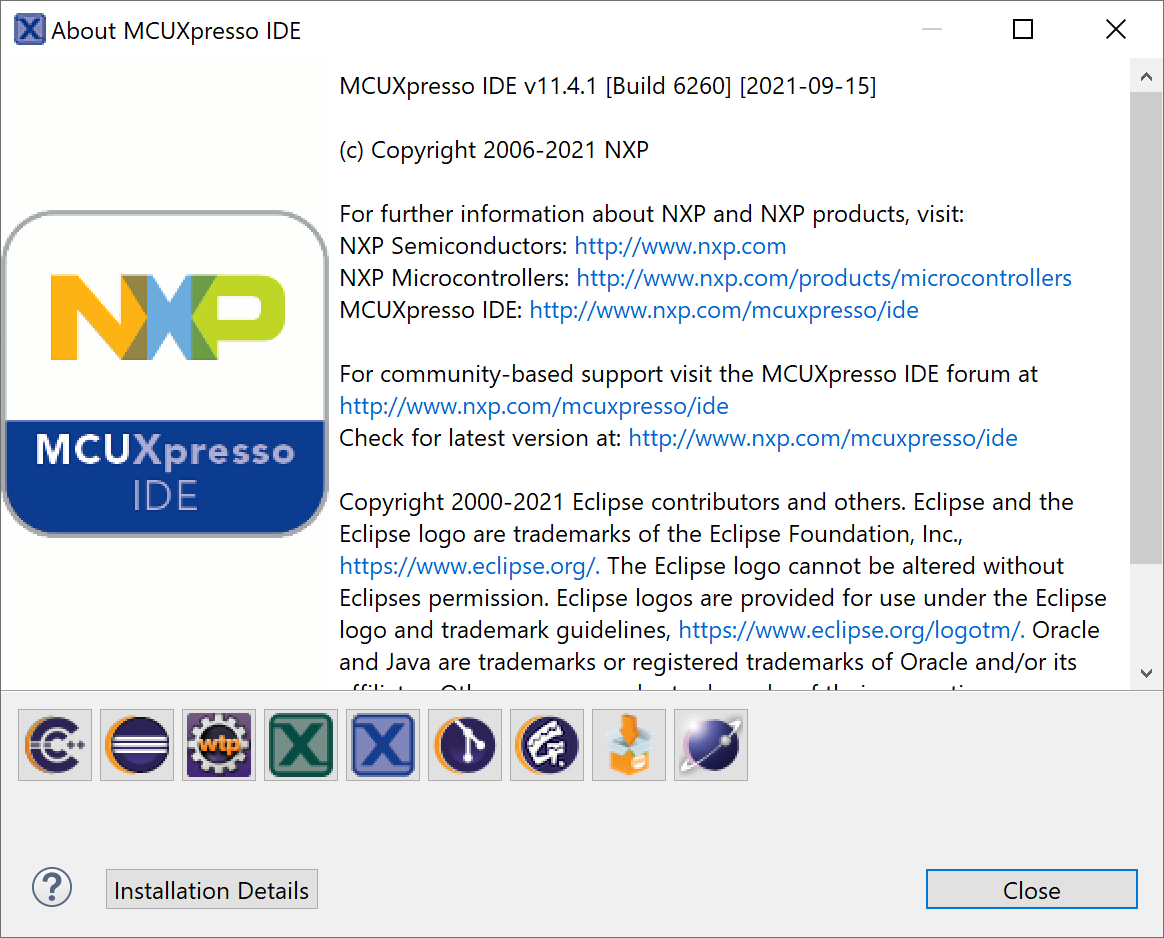Open the NXP Microcontrollers products link
Image resolution: width=1164 pixels, height=938 pixels.
pos(824,278)
